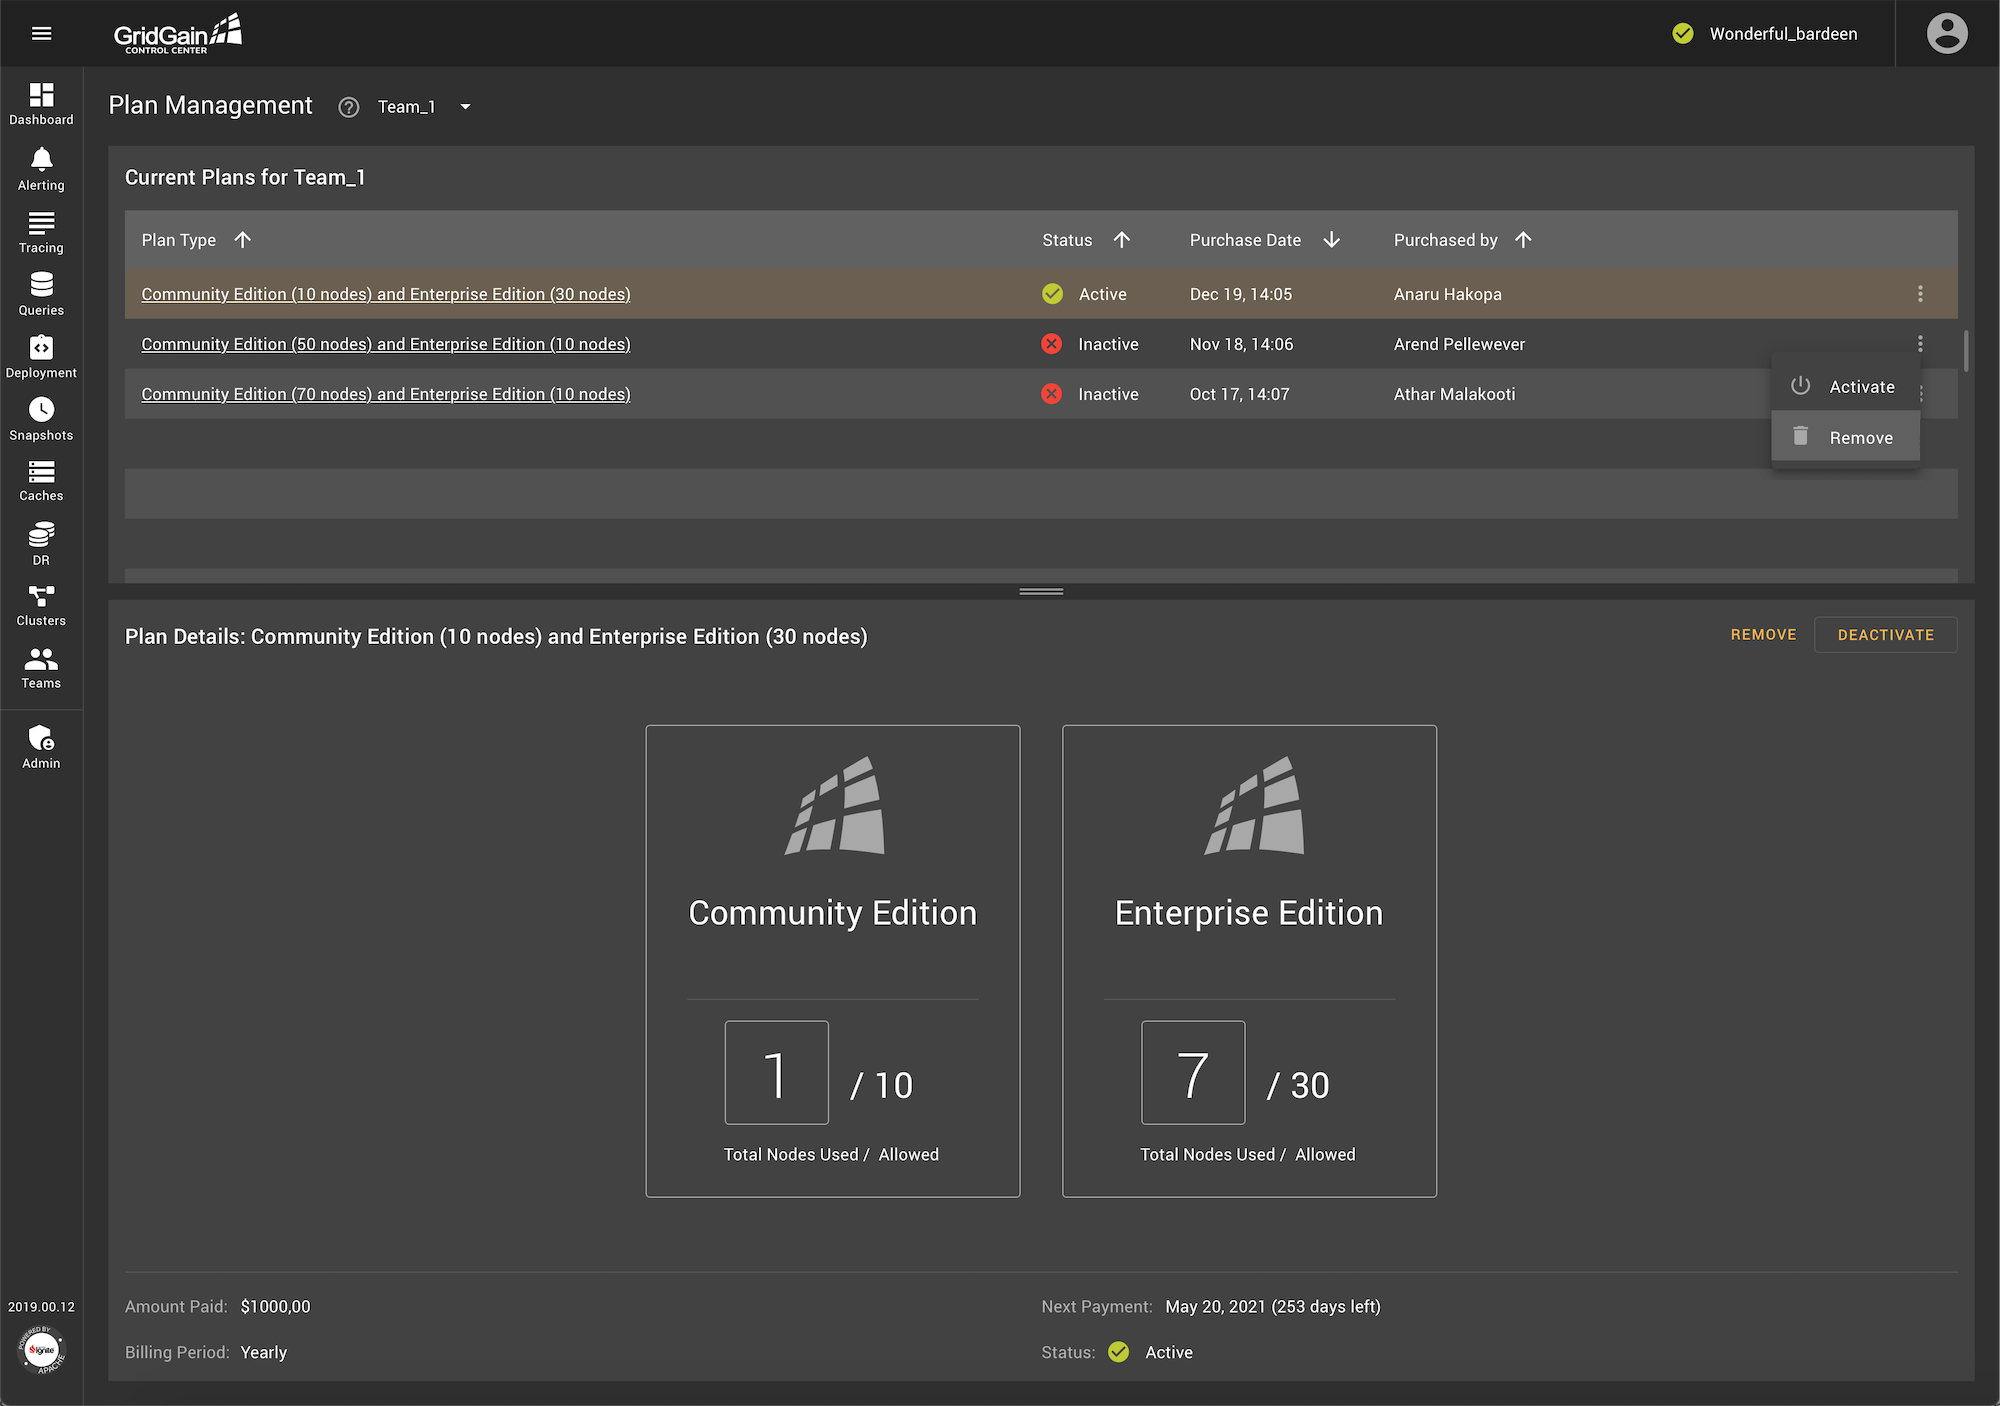
Task: Select the Enterprise Edition card
Action: point(1249,961)
